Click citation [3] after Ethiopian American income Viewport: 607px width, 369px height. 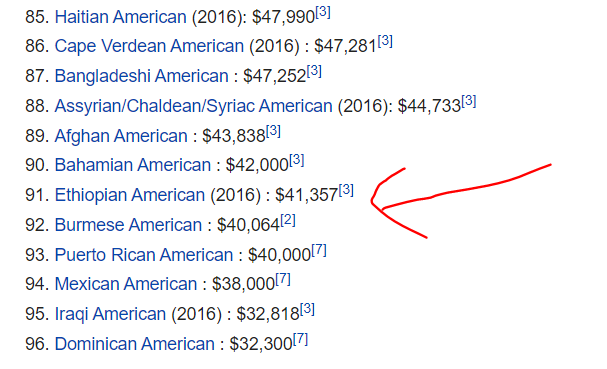tap(346, 191)
